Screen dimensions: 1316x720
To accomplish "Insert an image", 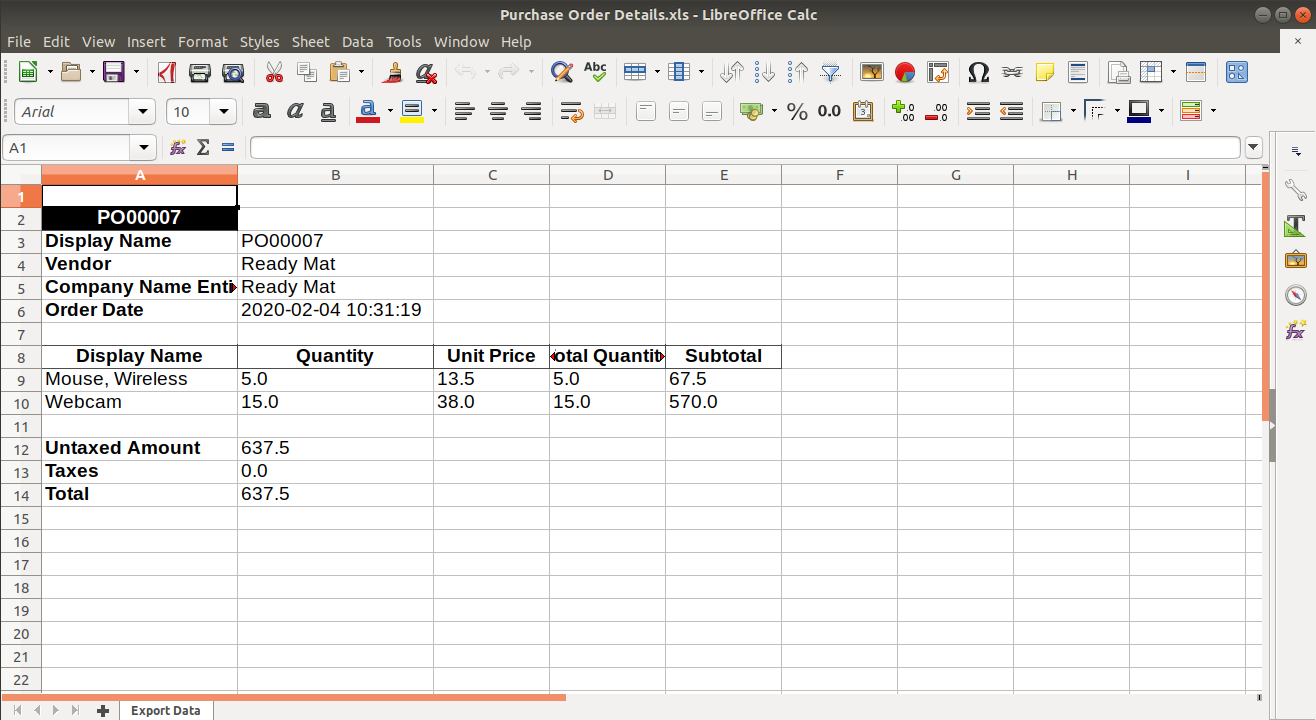I will coord(872,72).
